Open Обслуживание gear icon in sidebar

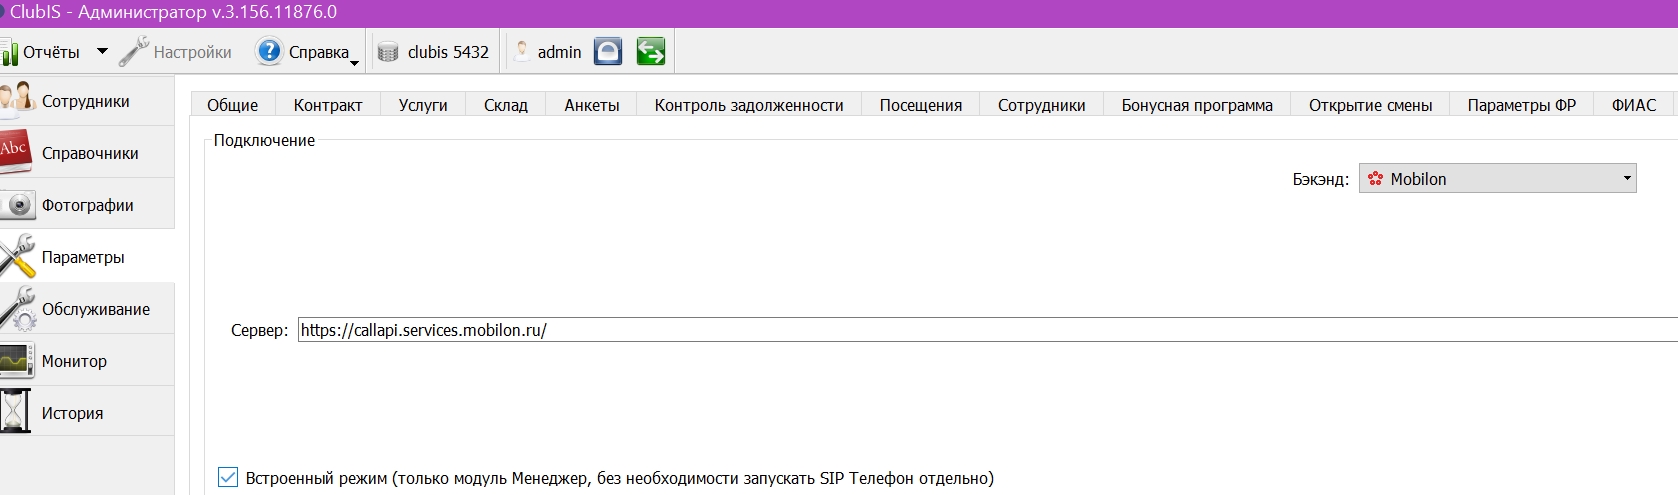pyautogui.click(x=18, y=309)
